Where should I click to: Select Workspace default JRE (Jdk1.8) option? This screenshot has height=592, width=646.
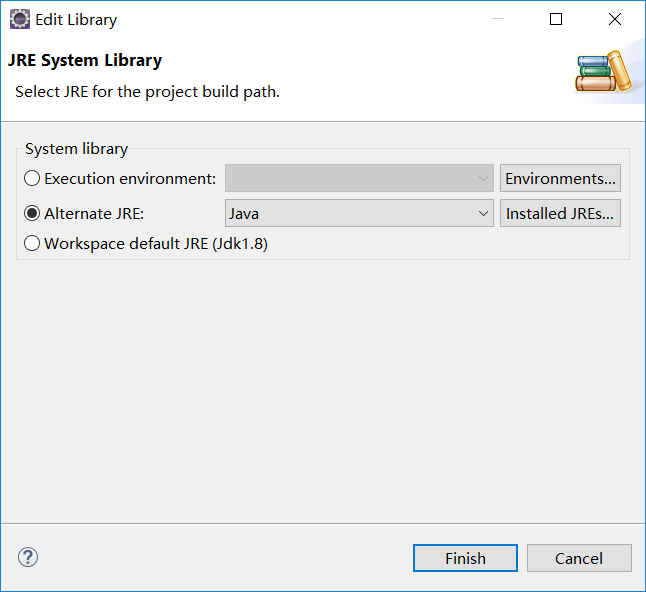pyautogui.click(x=33, y=243)
